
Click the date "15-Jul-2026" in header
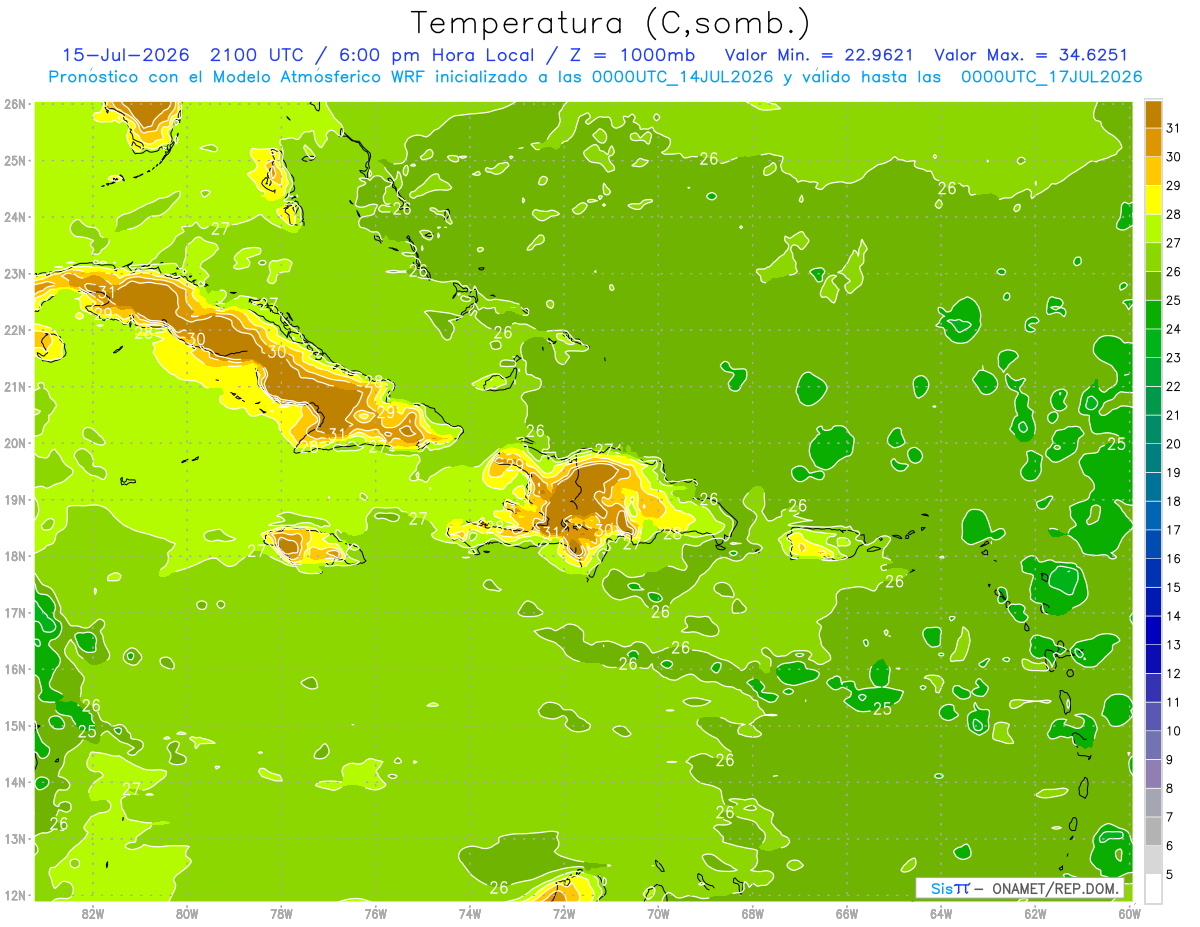(x=126, y=55)
